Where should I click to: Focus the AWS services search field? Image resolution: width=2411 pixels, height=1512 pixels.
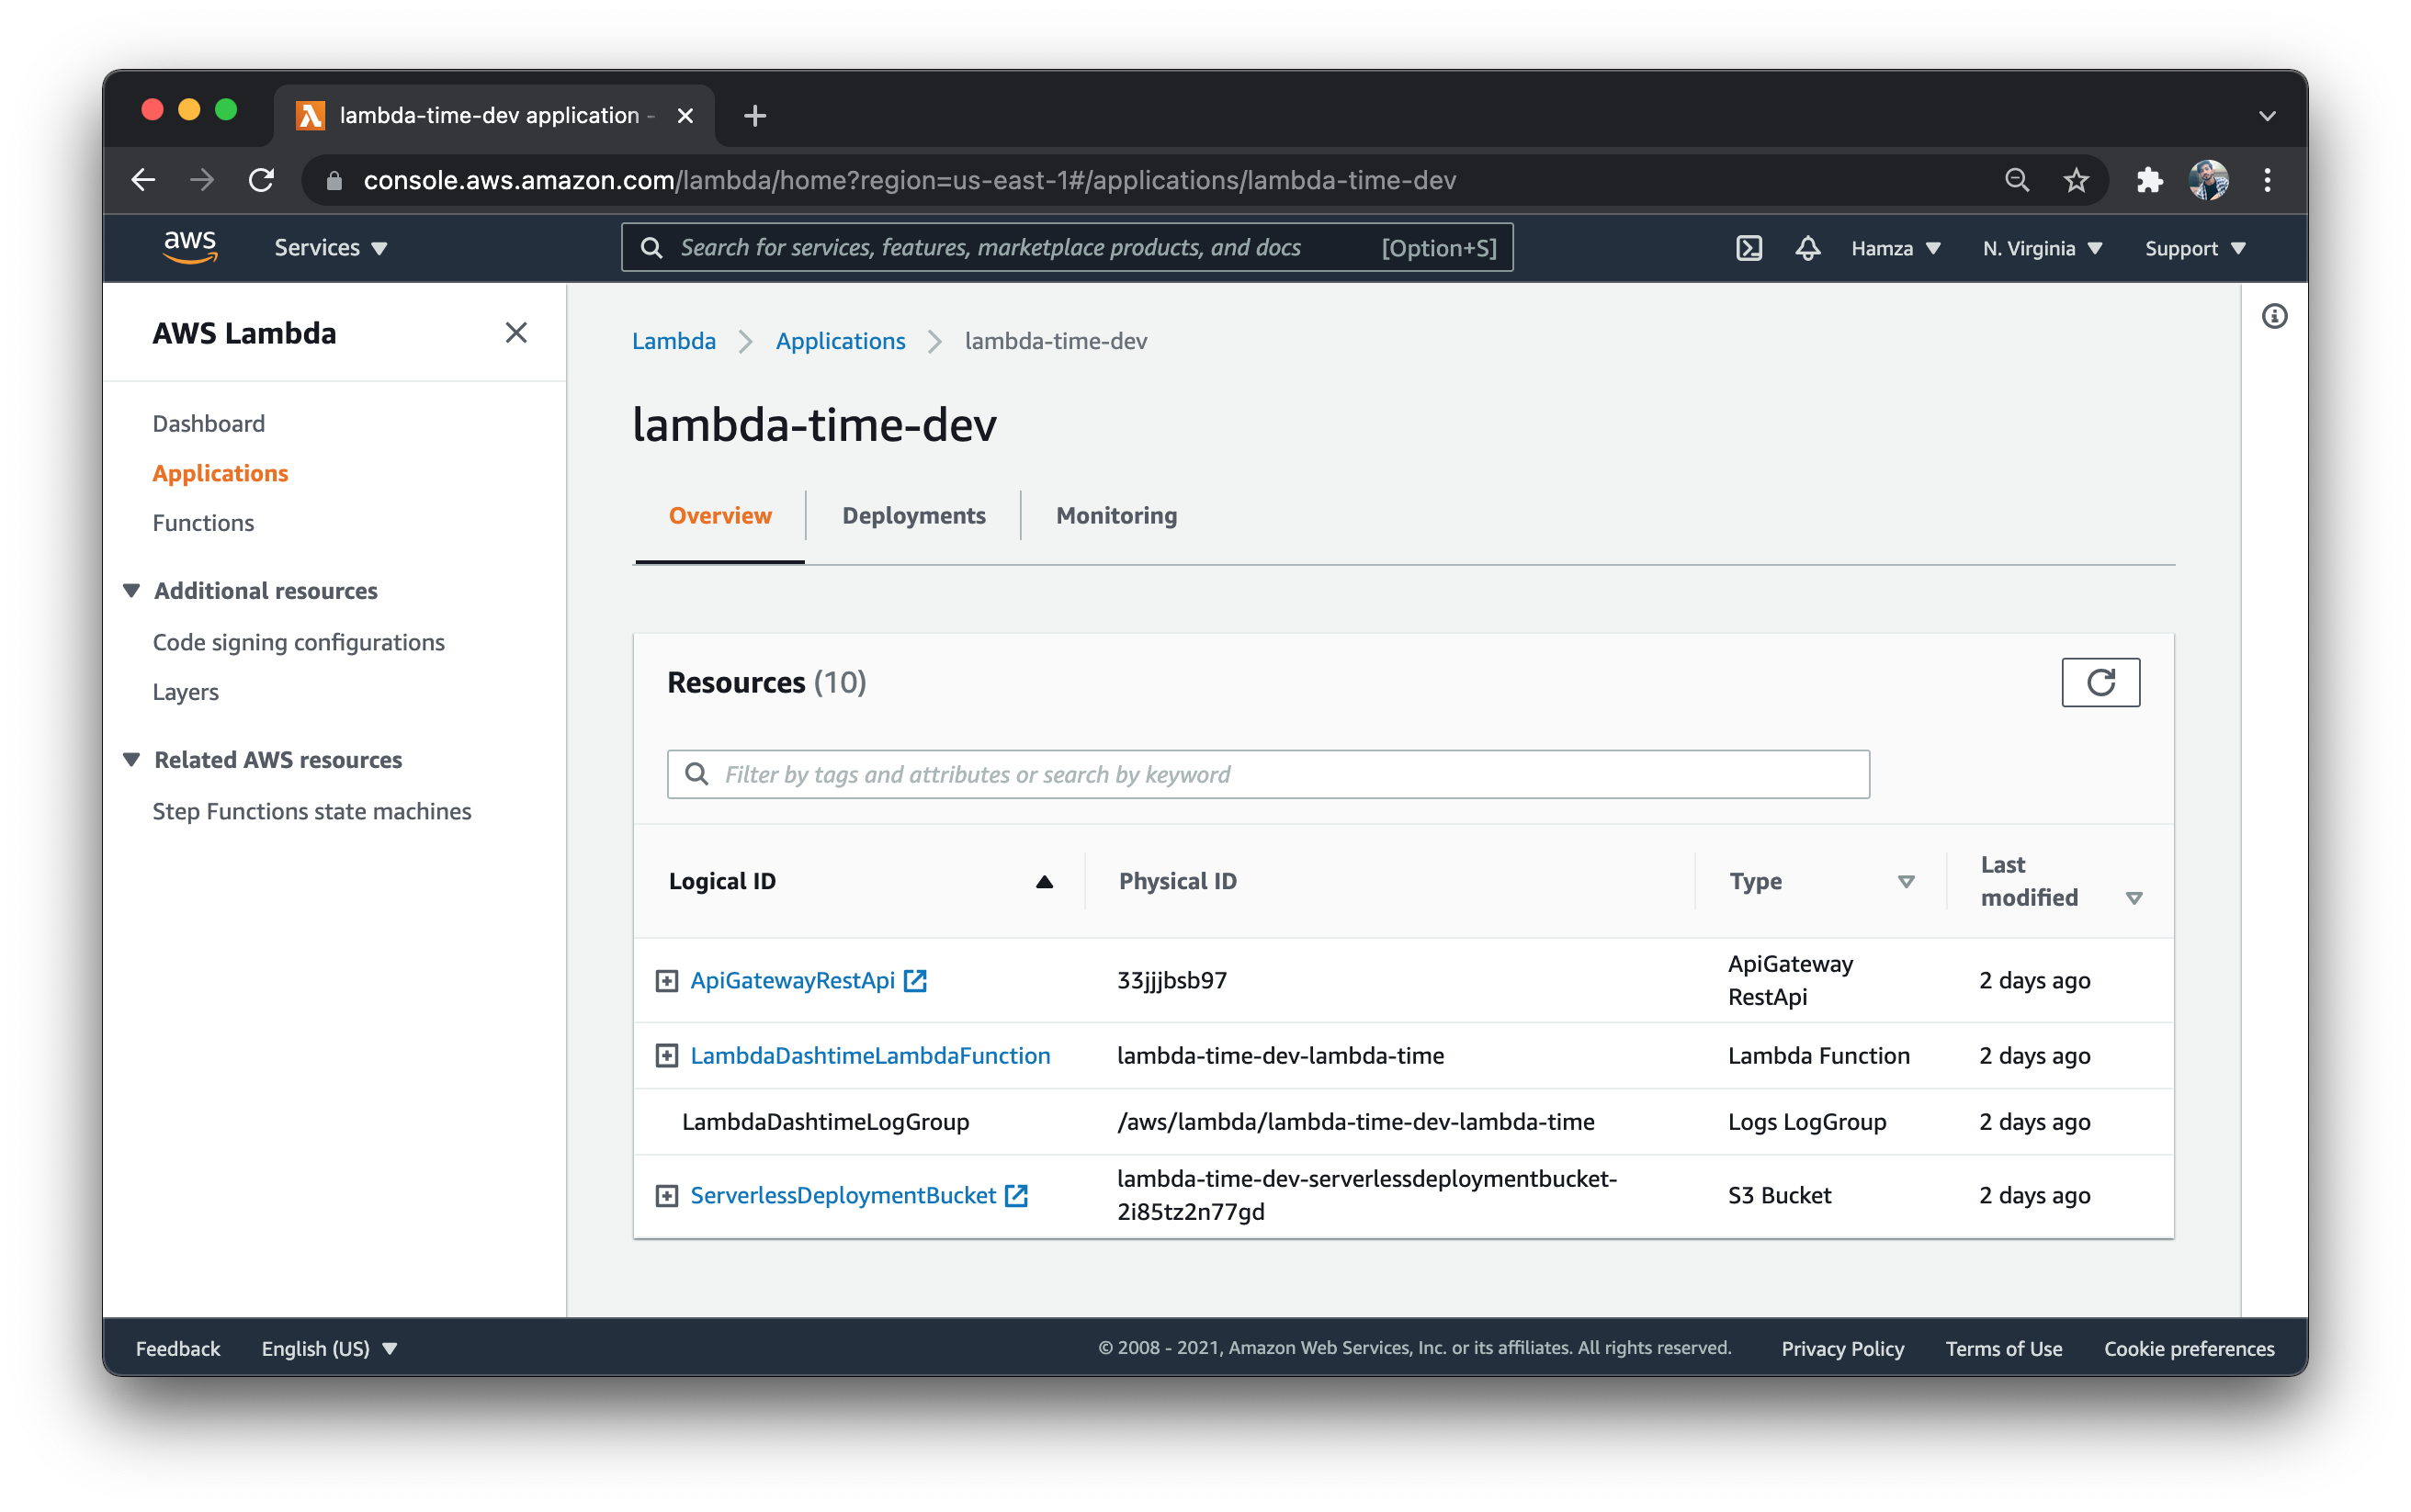point(1067,248)
